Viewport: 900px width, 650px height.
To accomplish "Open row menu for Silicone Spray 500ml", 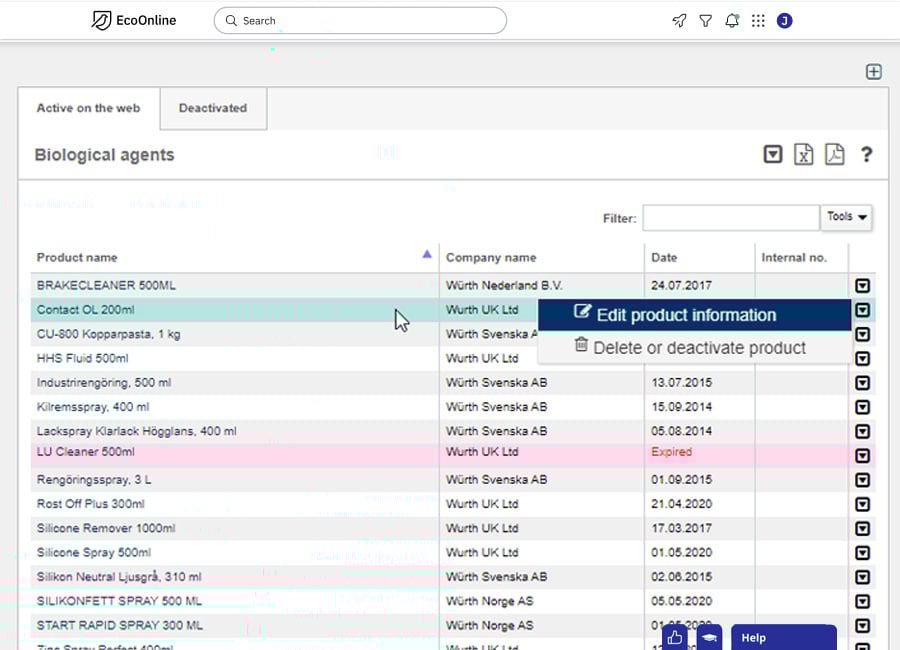I will [x=862, y=553].
